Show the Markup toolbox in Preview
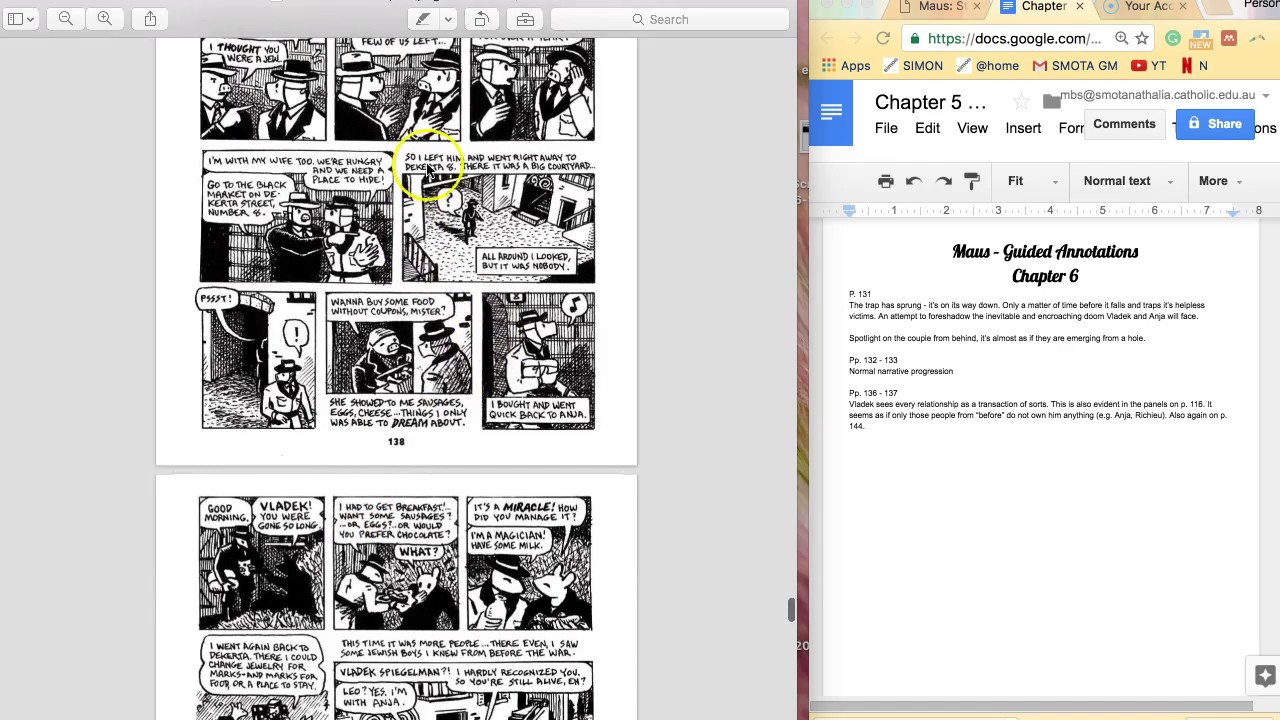Screen dimensions: 1280x720 (x=525, y=19)
